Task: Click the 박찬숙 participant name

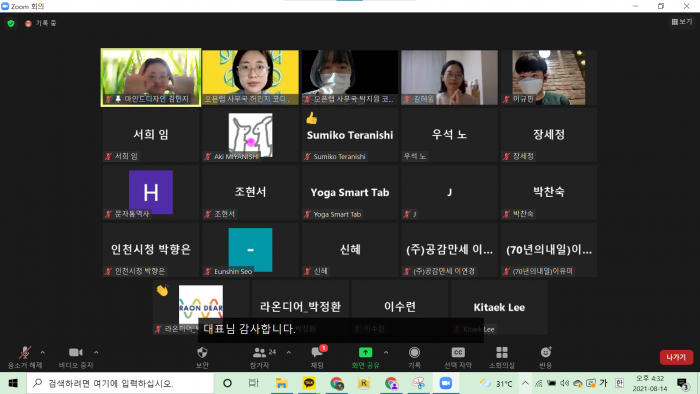Action: pos(549,191)
